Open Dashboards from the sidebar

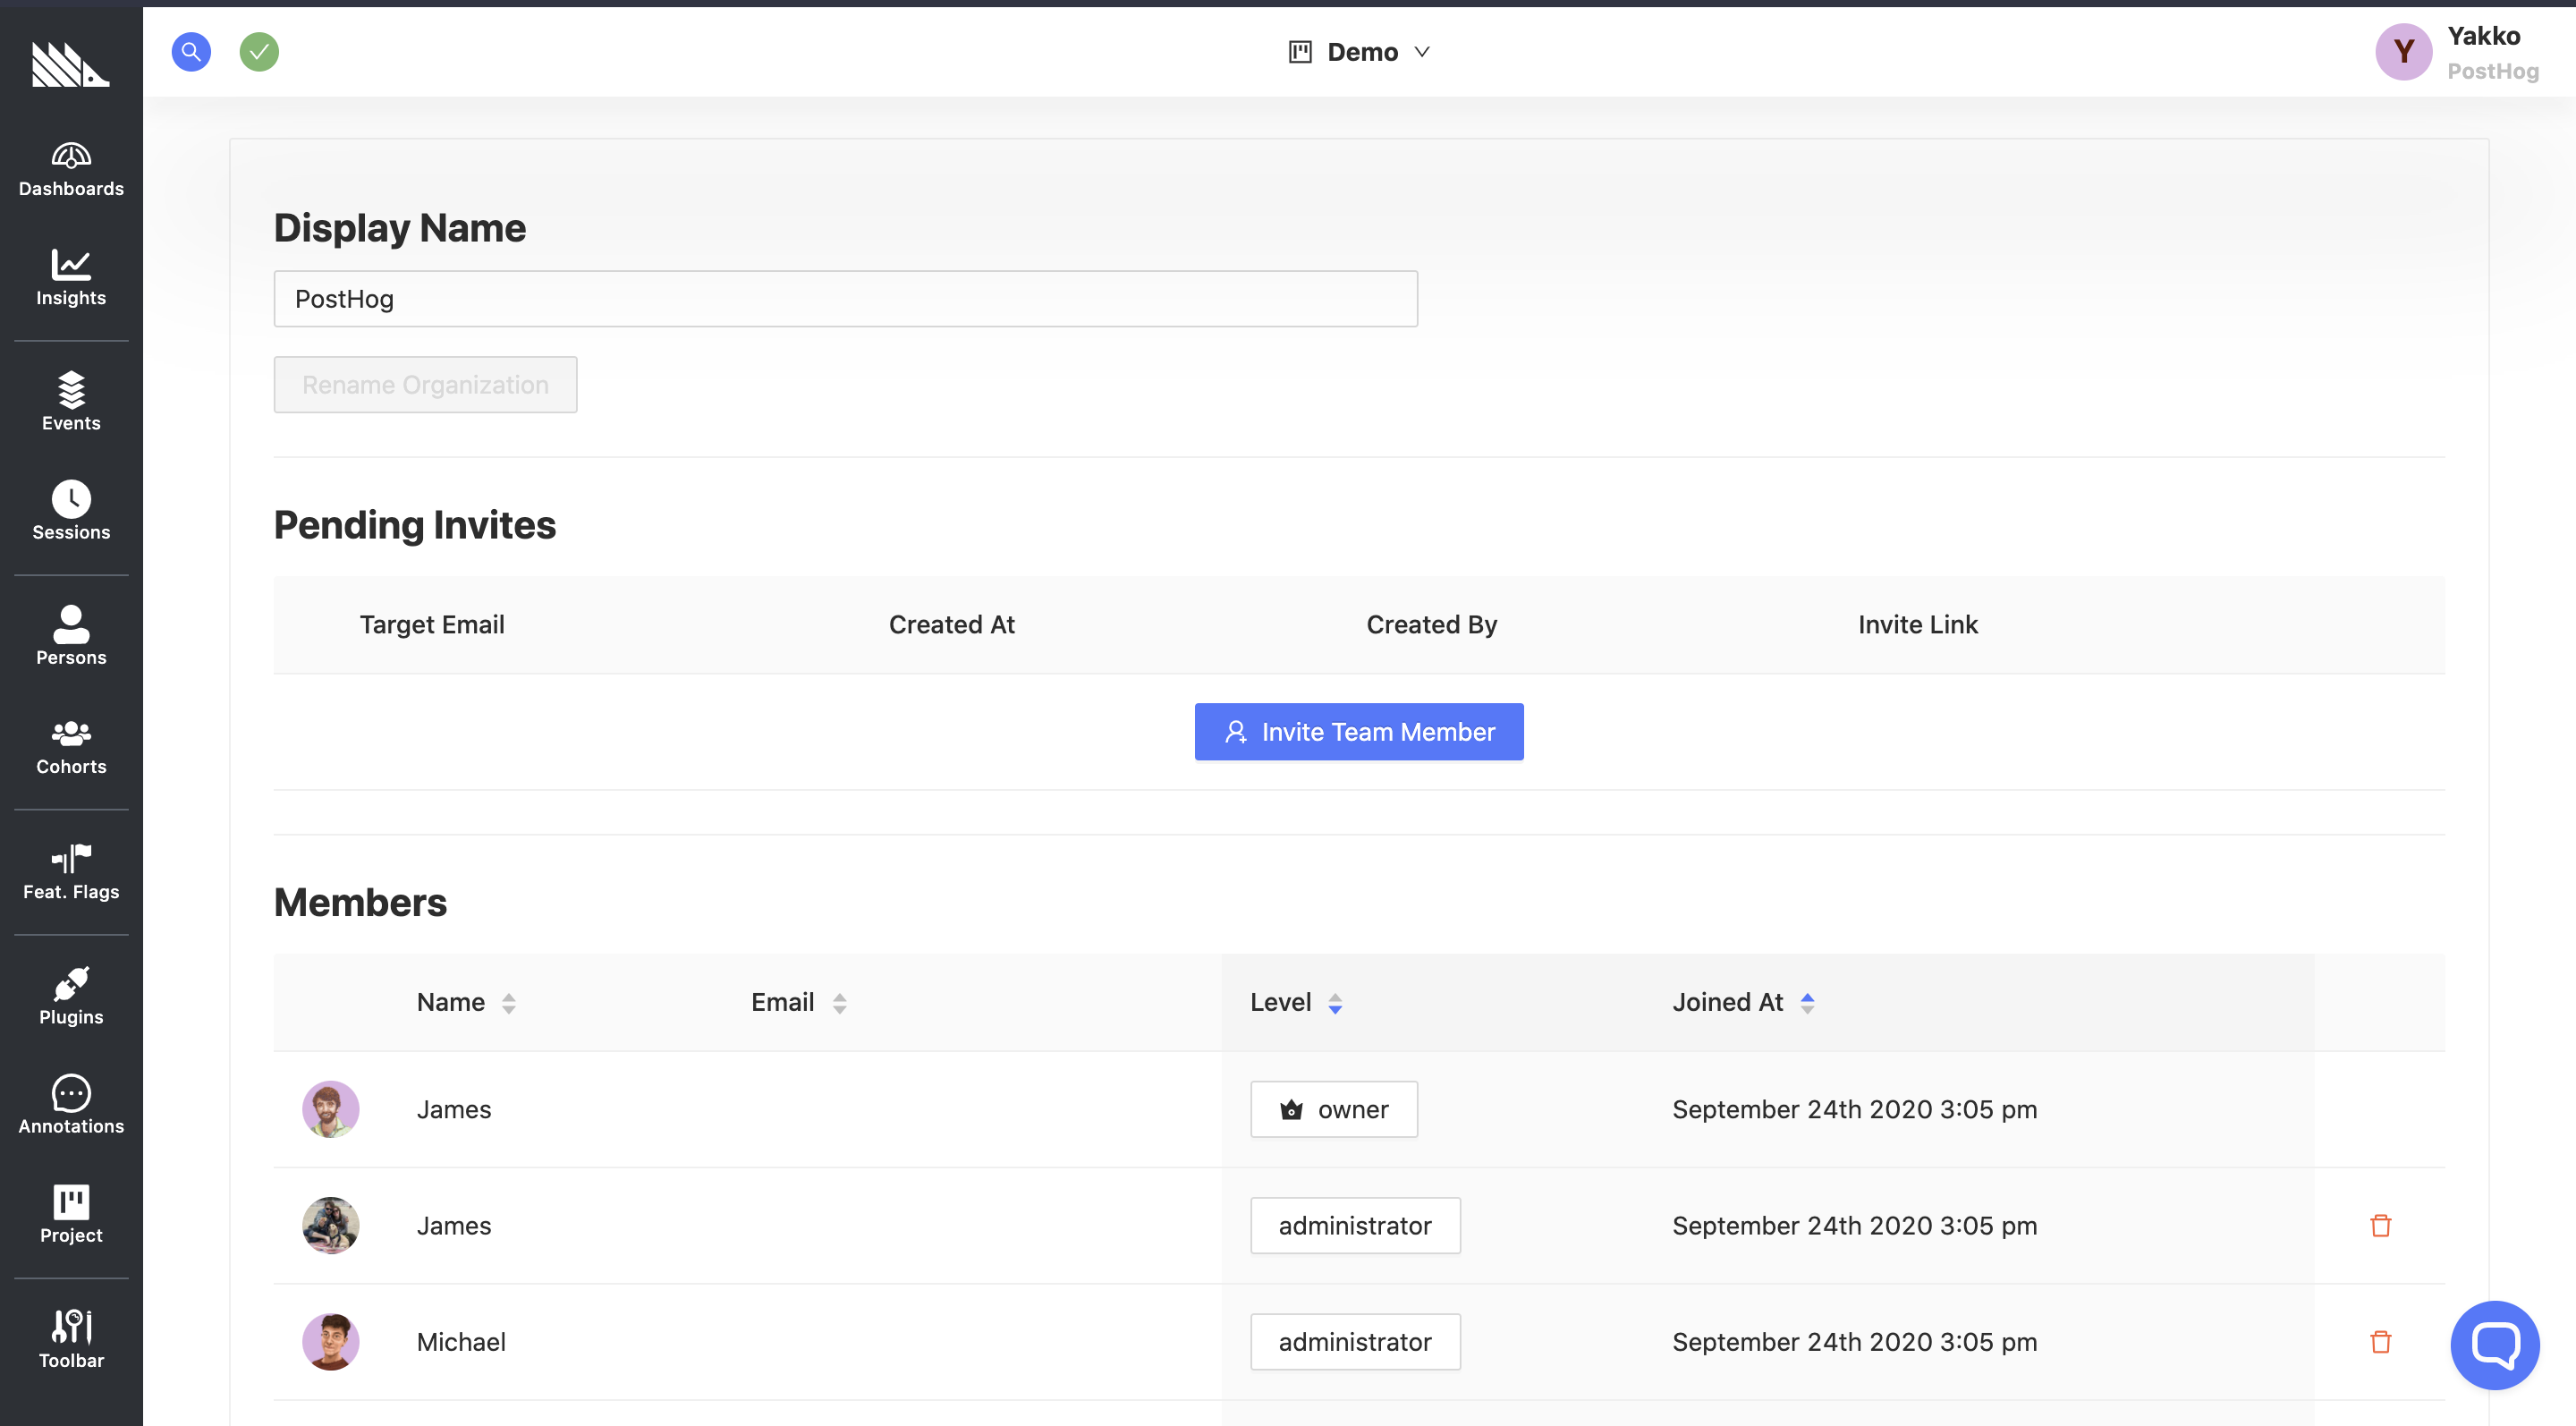(x=71, y=170)
